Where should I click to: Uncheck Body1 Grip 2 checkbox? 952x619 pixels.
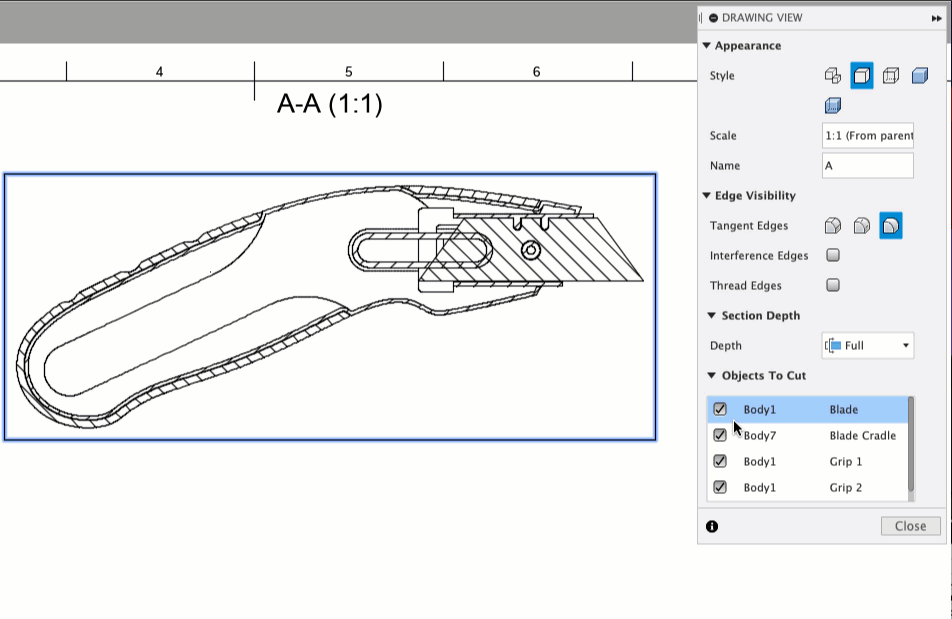[720, 487]
